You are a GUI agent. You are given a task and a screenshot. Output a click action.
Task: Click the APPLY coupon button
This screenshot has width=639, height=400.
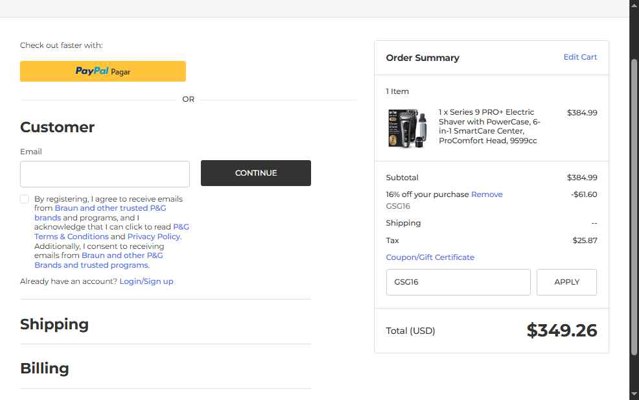[566, 282]
